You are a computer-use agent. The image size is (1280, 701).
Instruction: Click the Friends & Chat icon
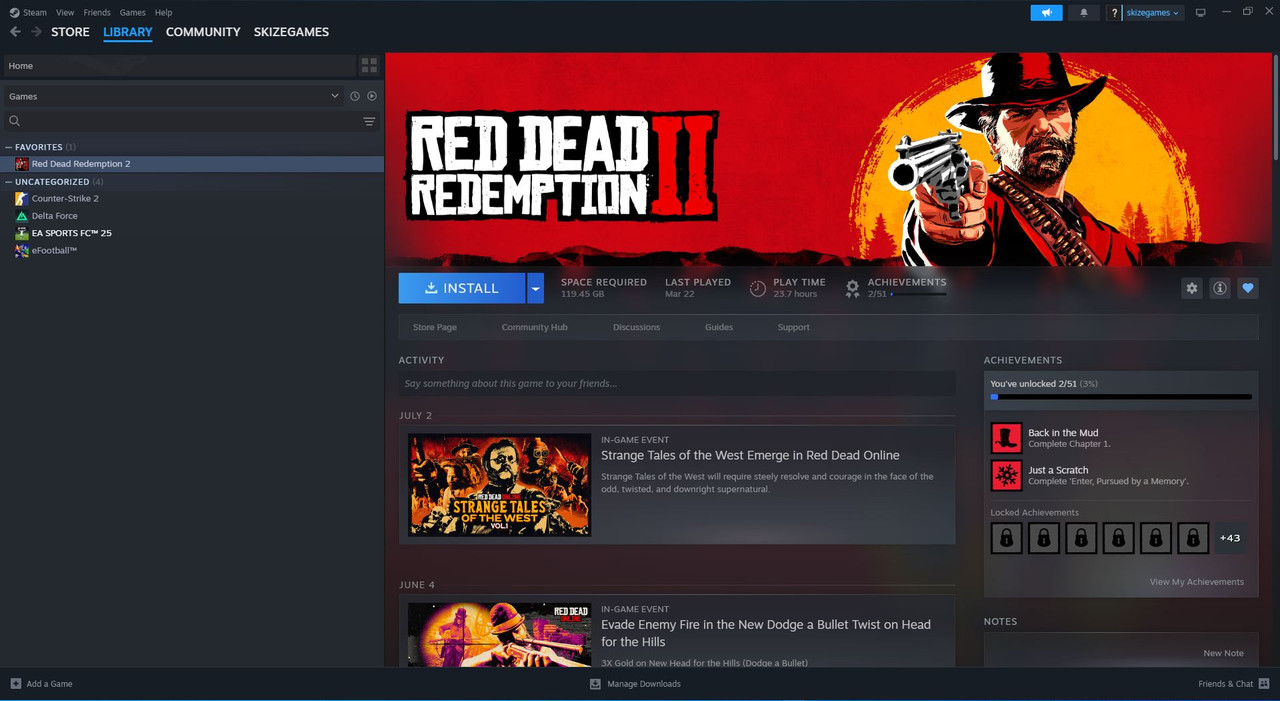[x=1264, y=684]
